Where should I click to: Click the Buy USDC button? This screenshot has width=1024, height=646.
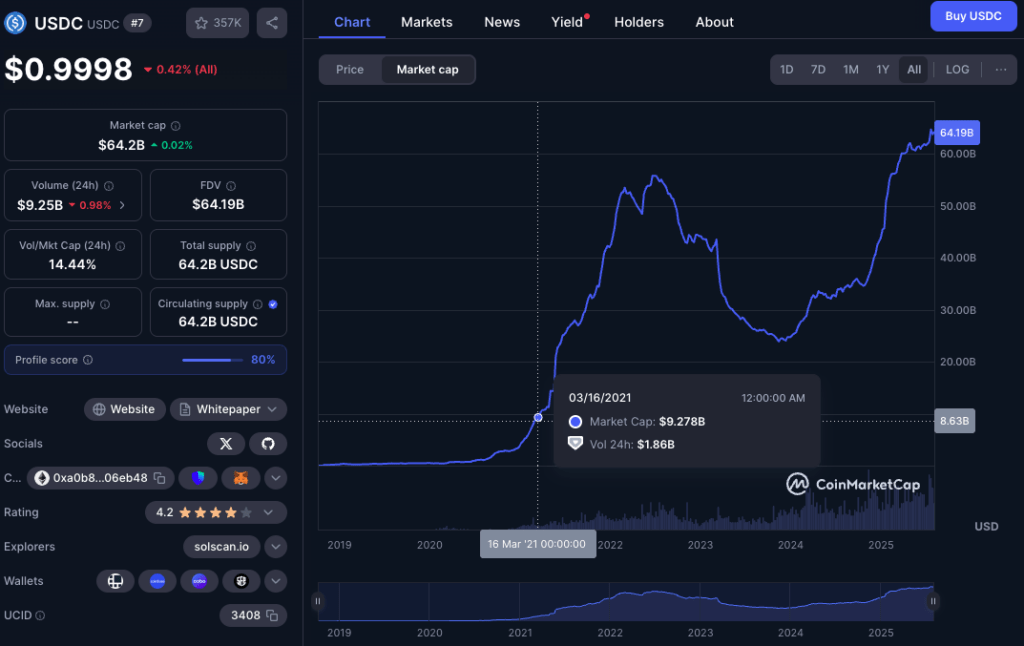click(973, 16)
